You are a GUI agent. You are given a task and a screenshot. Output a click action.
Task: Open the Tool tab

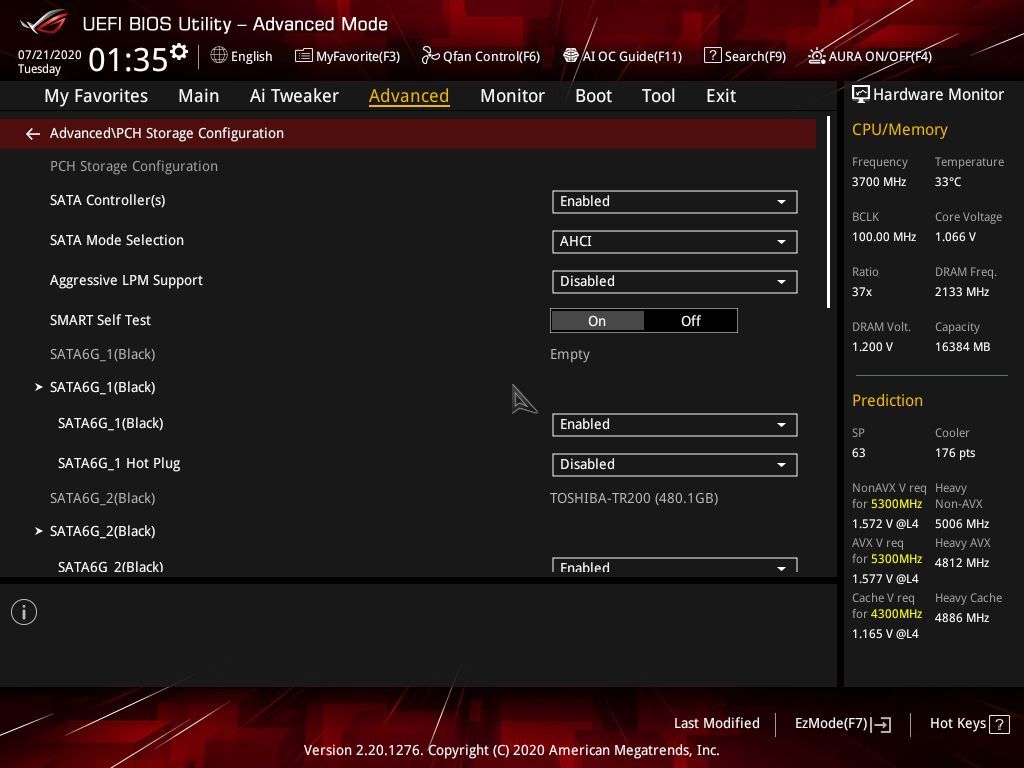[x=658, y=96]
